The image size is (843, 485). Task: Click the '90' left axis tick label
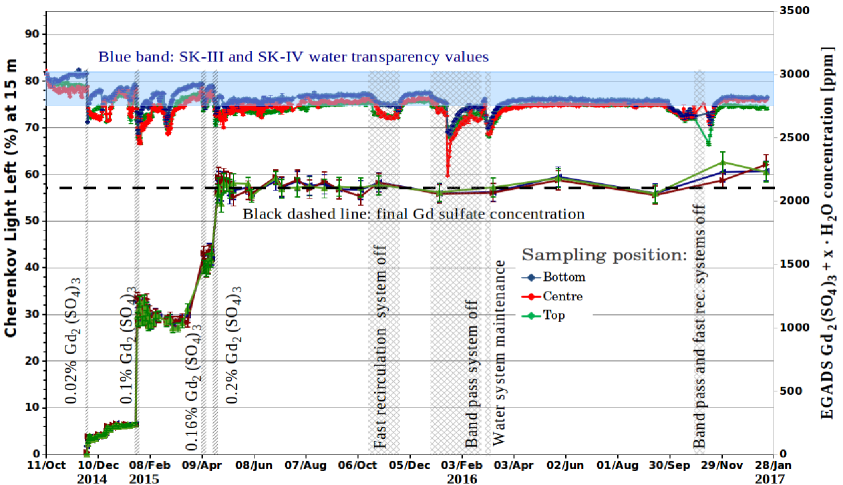point(33,34)
